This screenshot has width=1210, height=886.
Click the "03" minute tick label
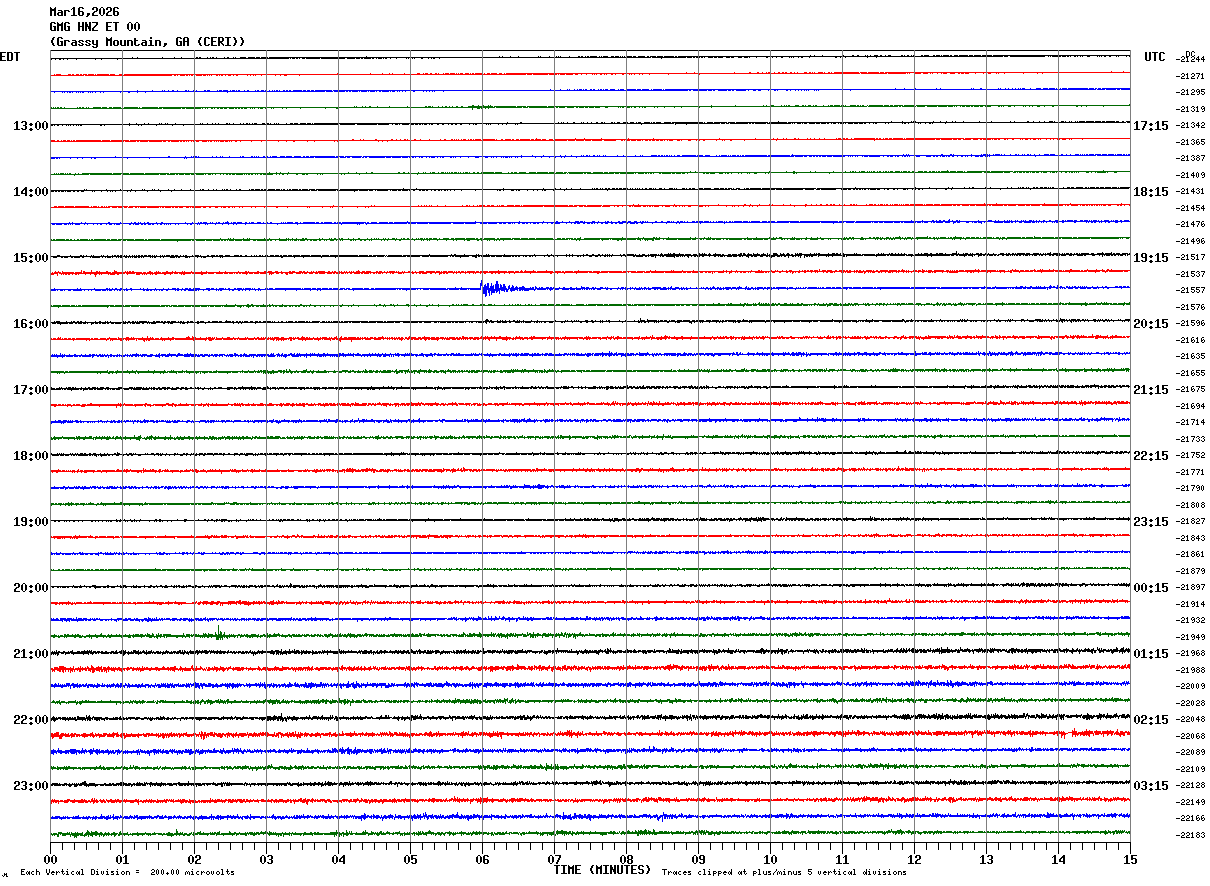pos(266,859)
